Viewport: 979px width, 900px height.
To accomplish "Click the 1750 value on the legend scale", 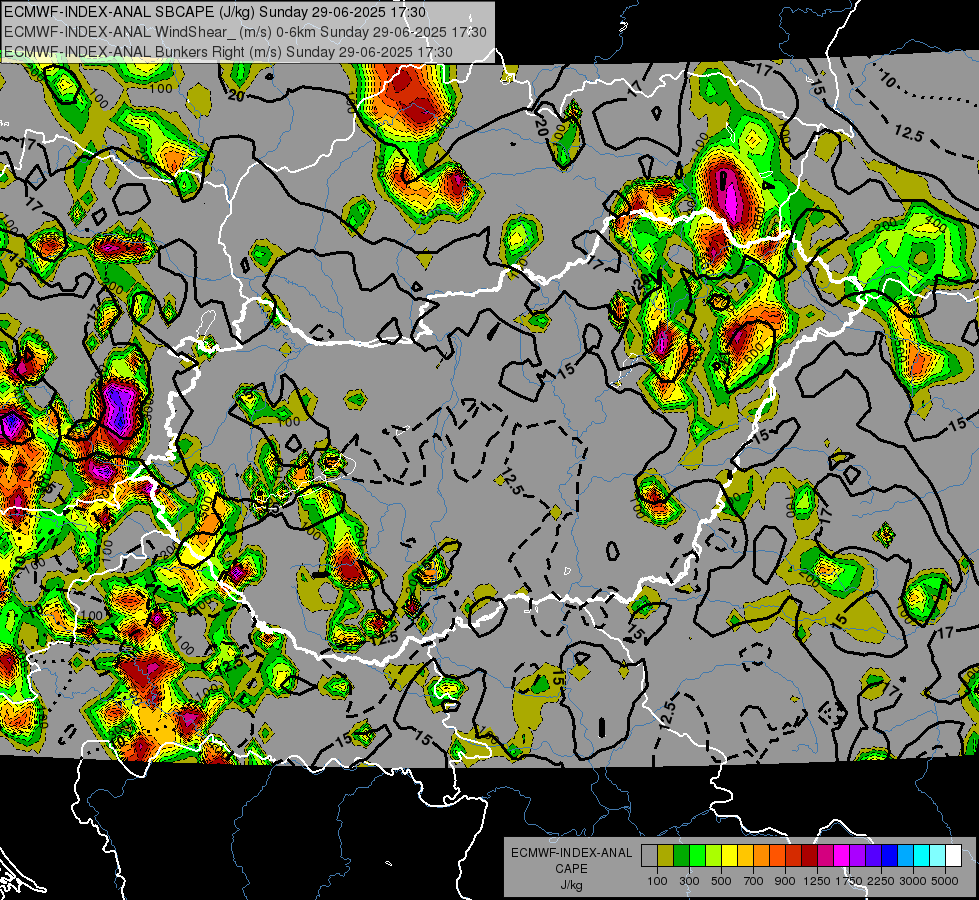I will (849, 881).
